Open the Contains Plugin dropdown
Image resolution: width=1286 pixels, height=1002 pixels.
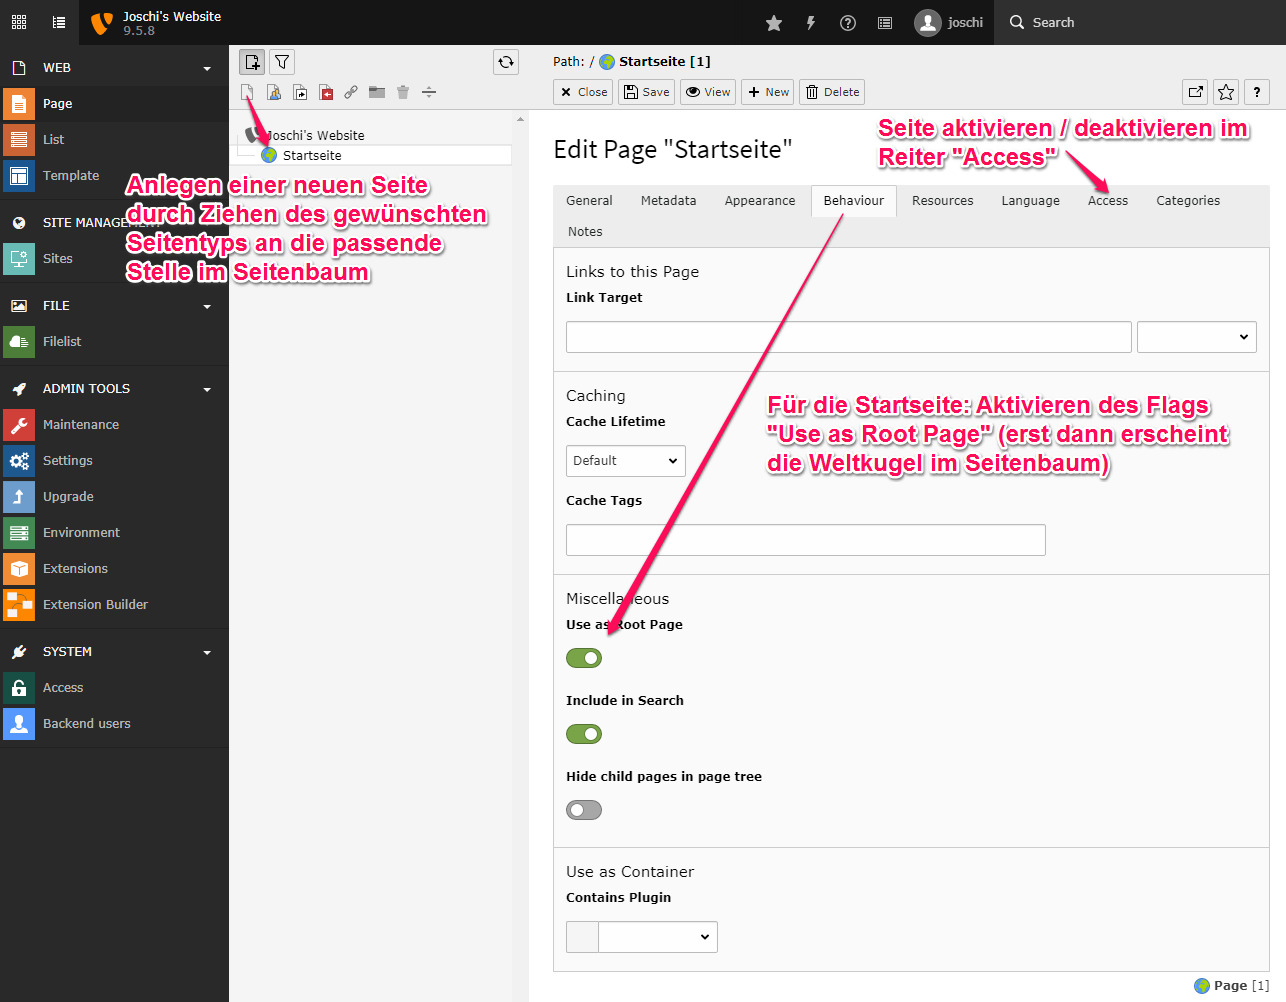point(657,937)
